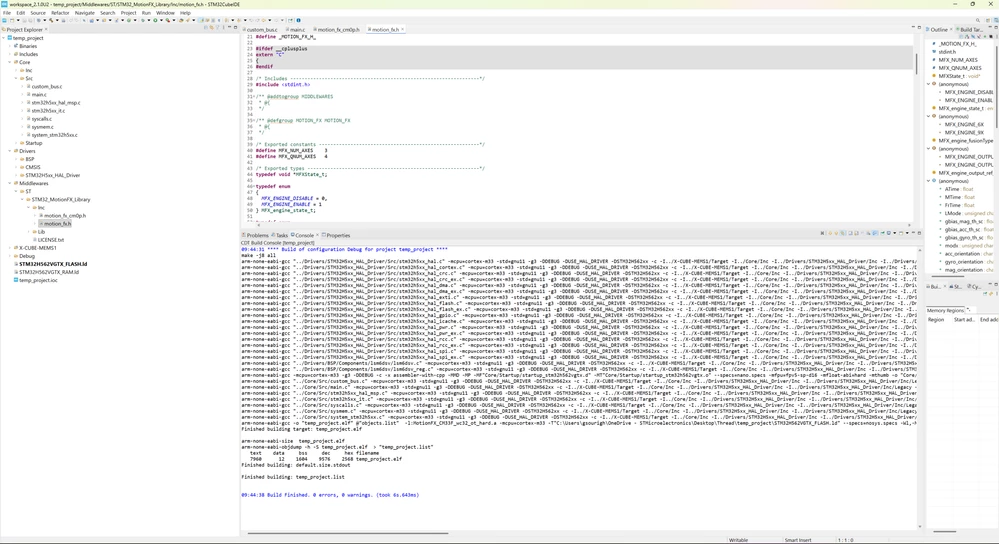Screen dimensions: 999x544
Task: Collapse all in Project Explorer toolbar
Action: point(206,28)
